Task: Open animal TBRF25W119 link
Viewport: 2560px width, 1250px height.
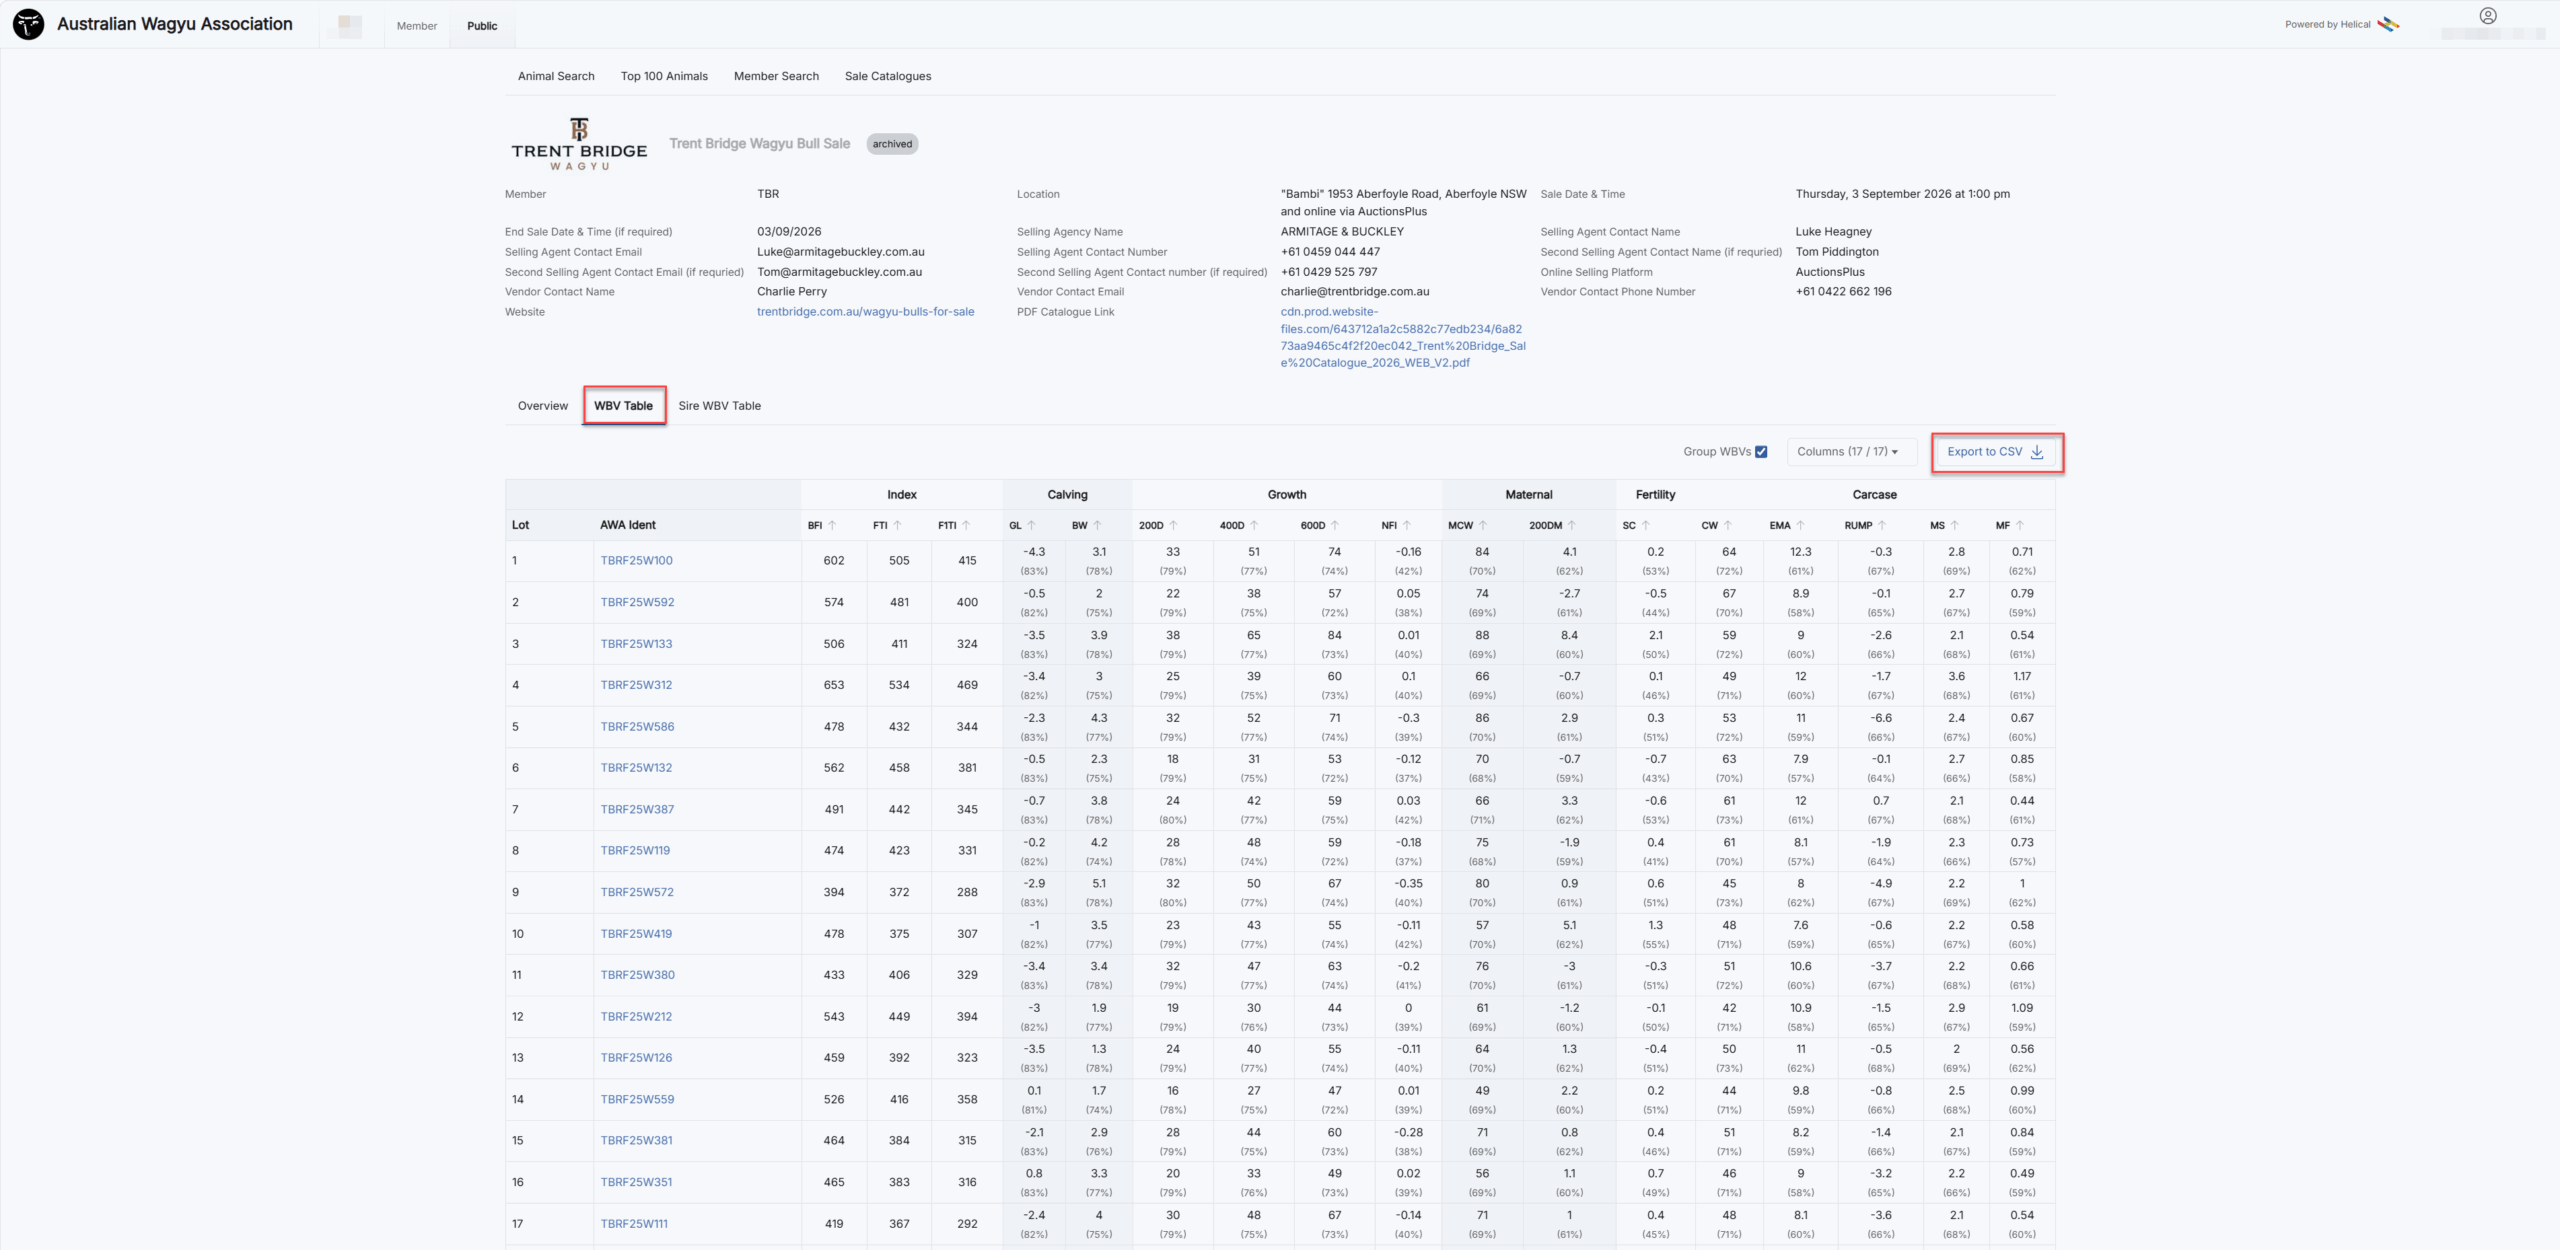Action: click(x=635, y=851)
